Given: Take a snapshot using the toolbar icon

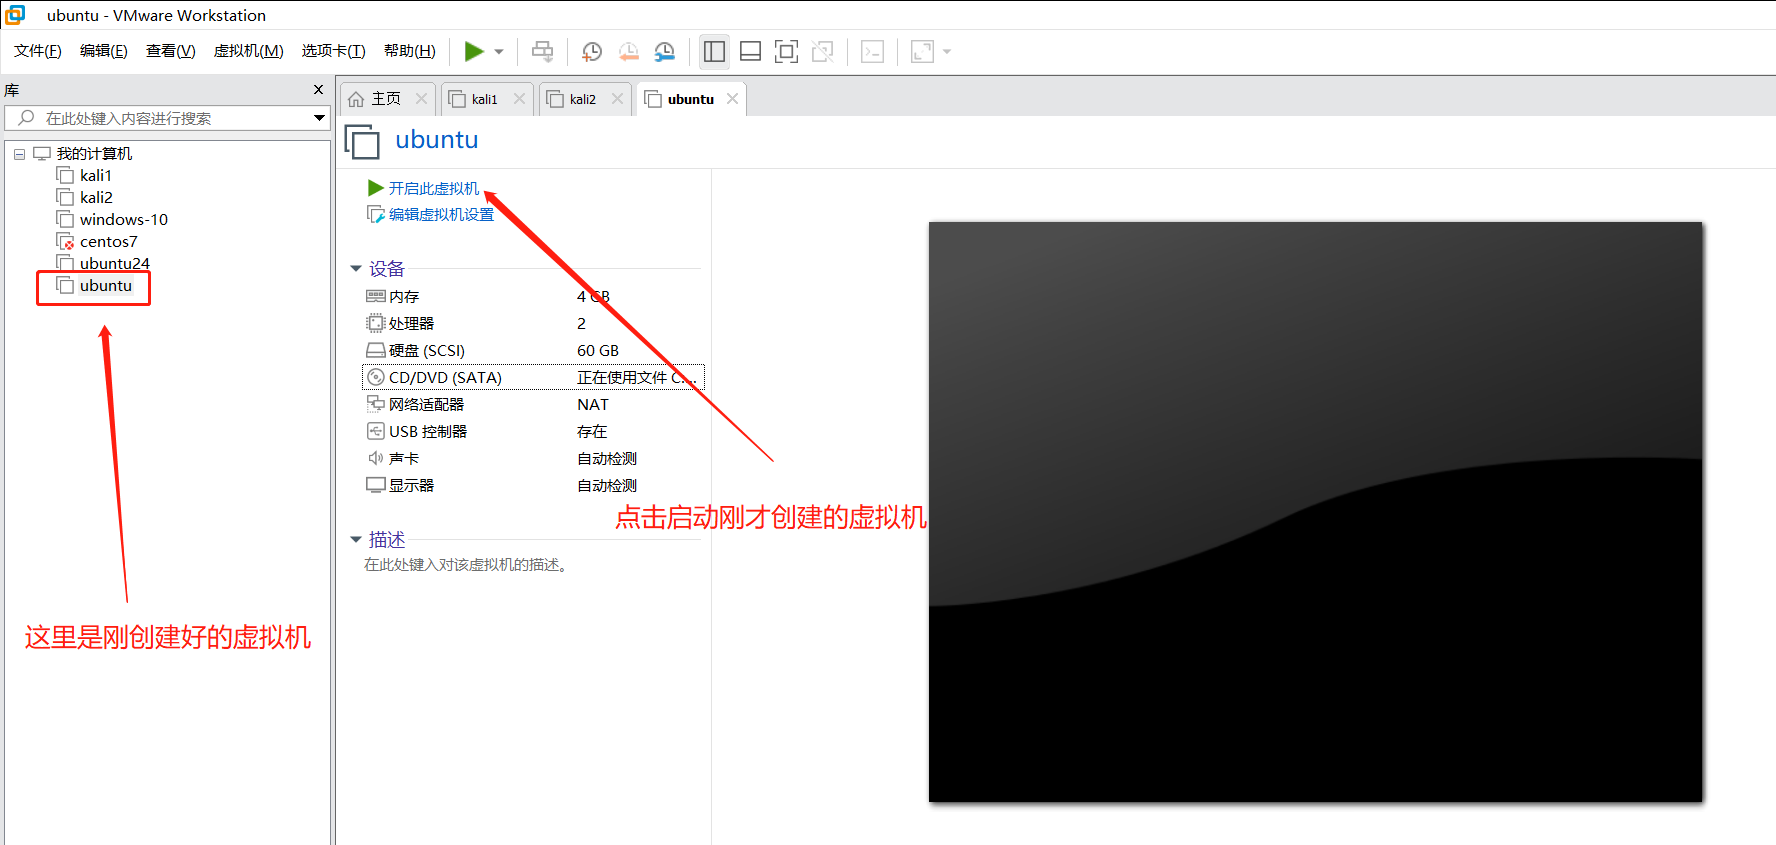Looking at the screenshot, I should pyautogui.click(x=592, y=51).
